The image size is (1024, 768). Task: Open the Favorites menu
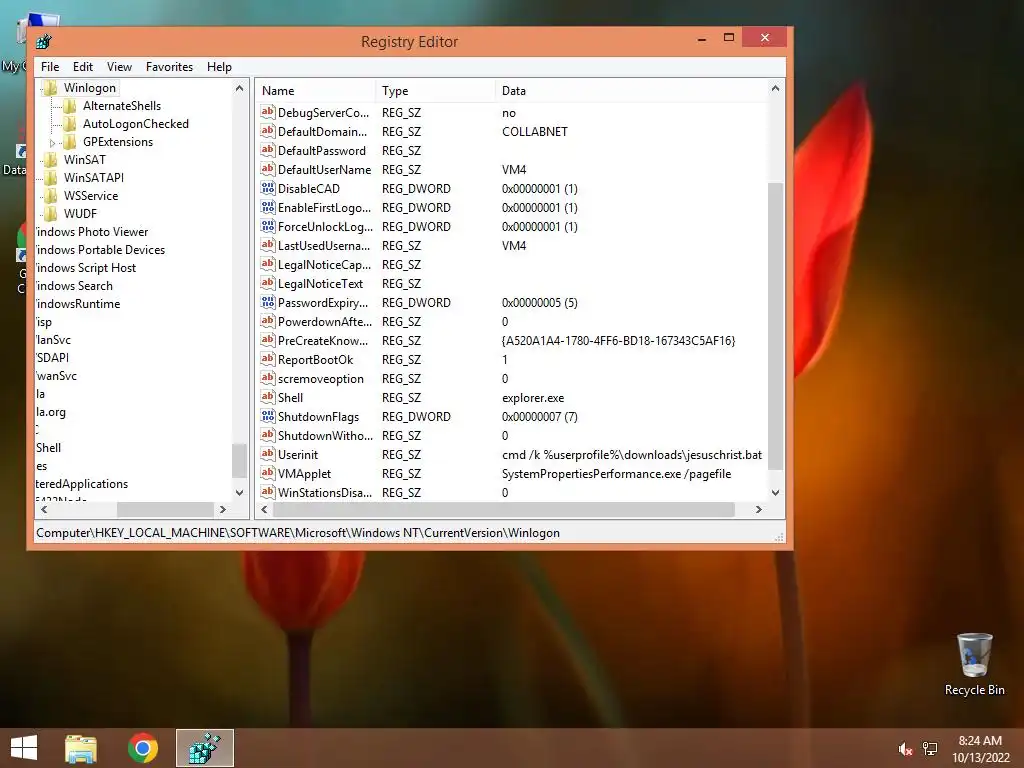click(x=169, y=67)
